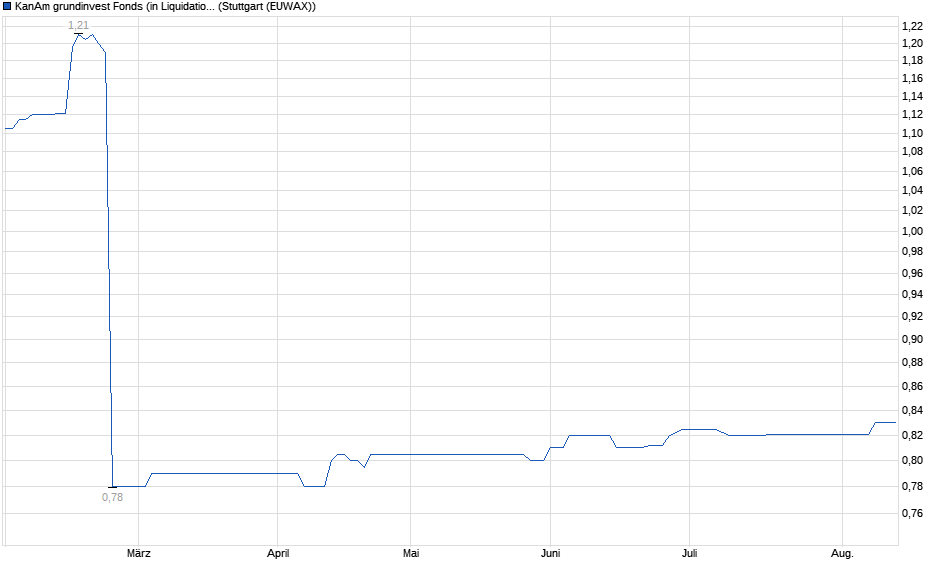Click the 1,12 price axis value
Image resolution: width=940 pixels, height=579 pixels.
(x=912, y=114)
